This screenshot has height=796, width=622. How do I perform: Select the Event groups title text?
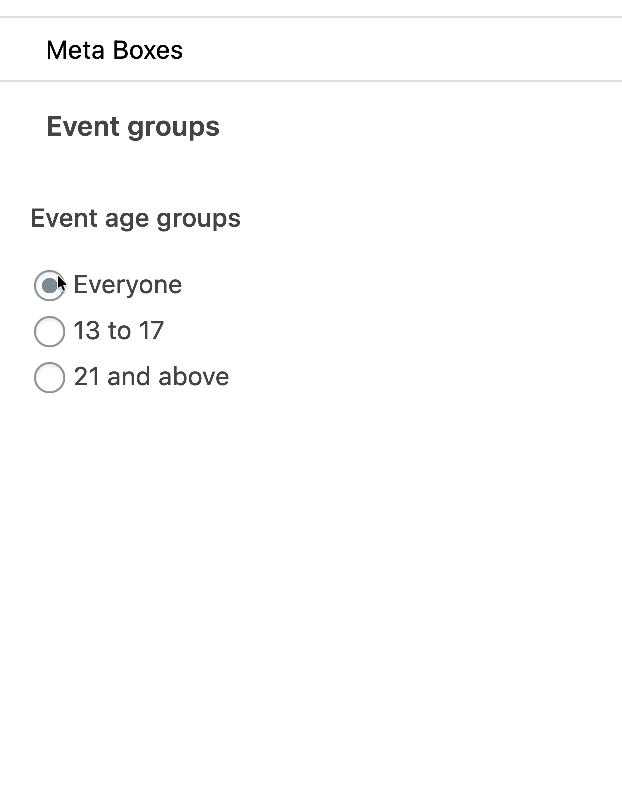[133, 127]
